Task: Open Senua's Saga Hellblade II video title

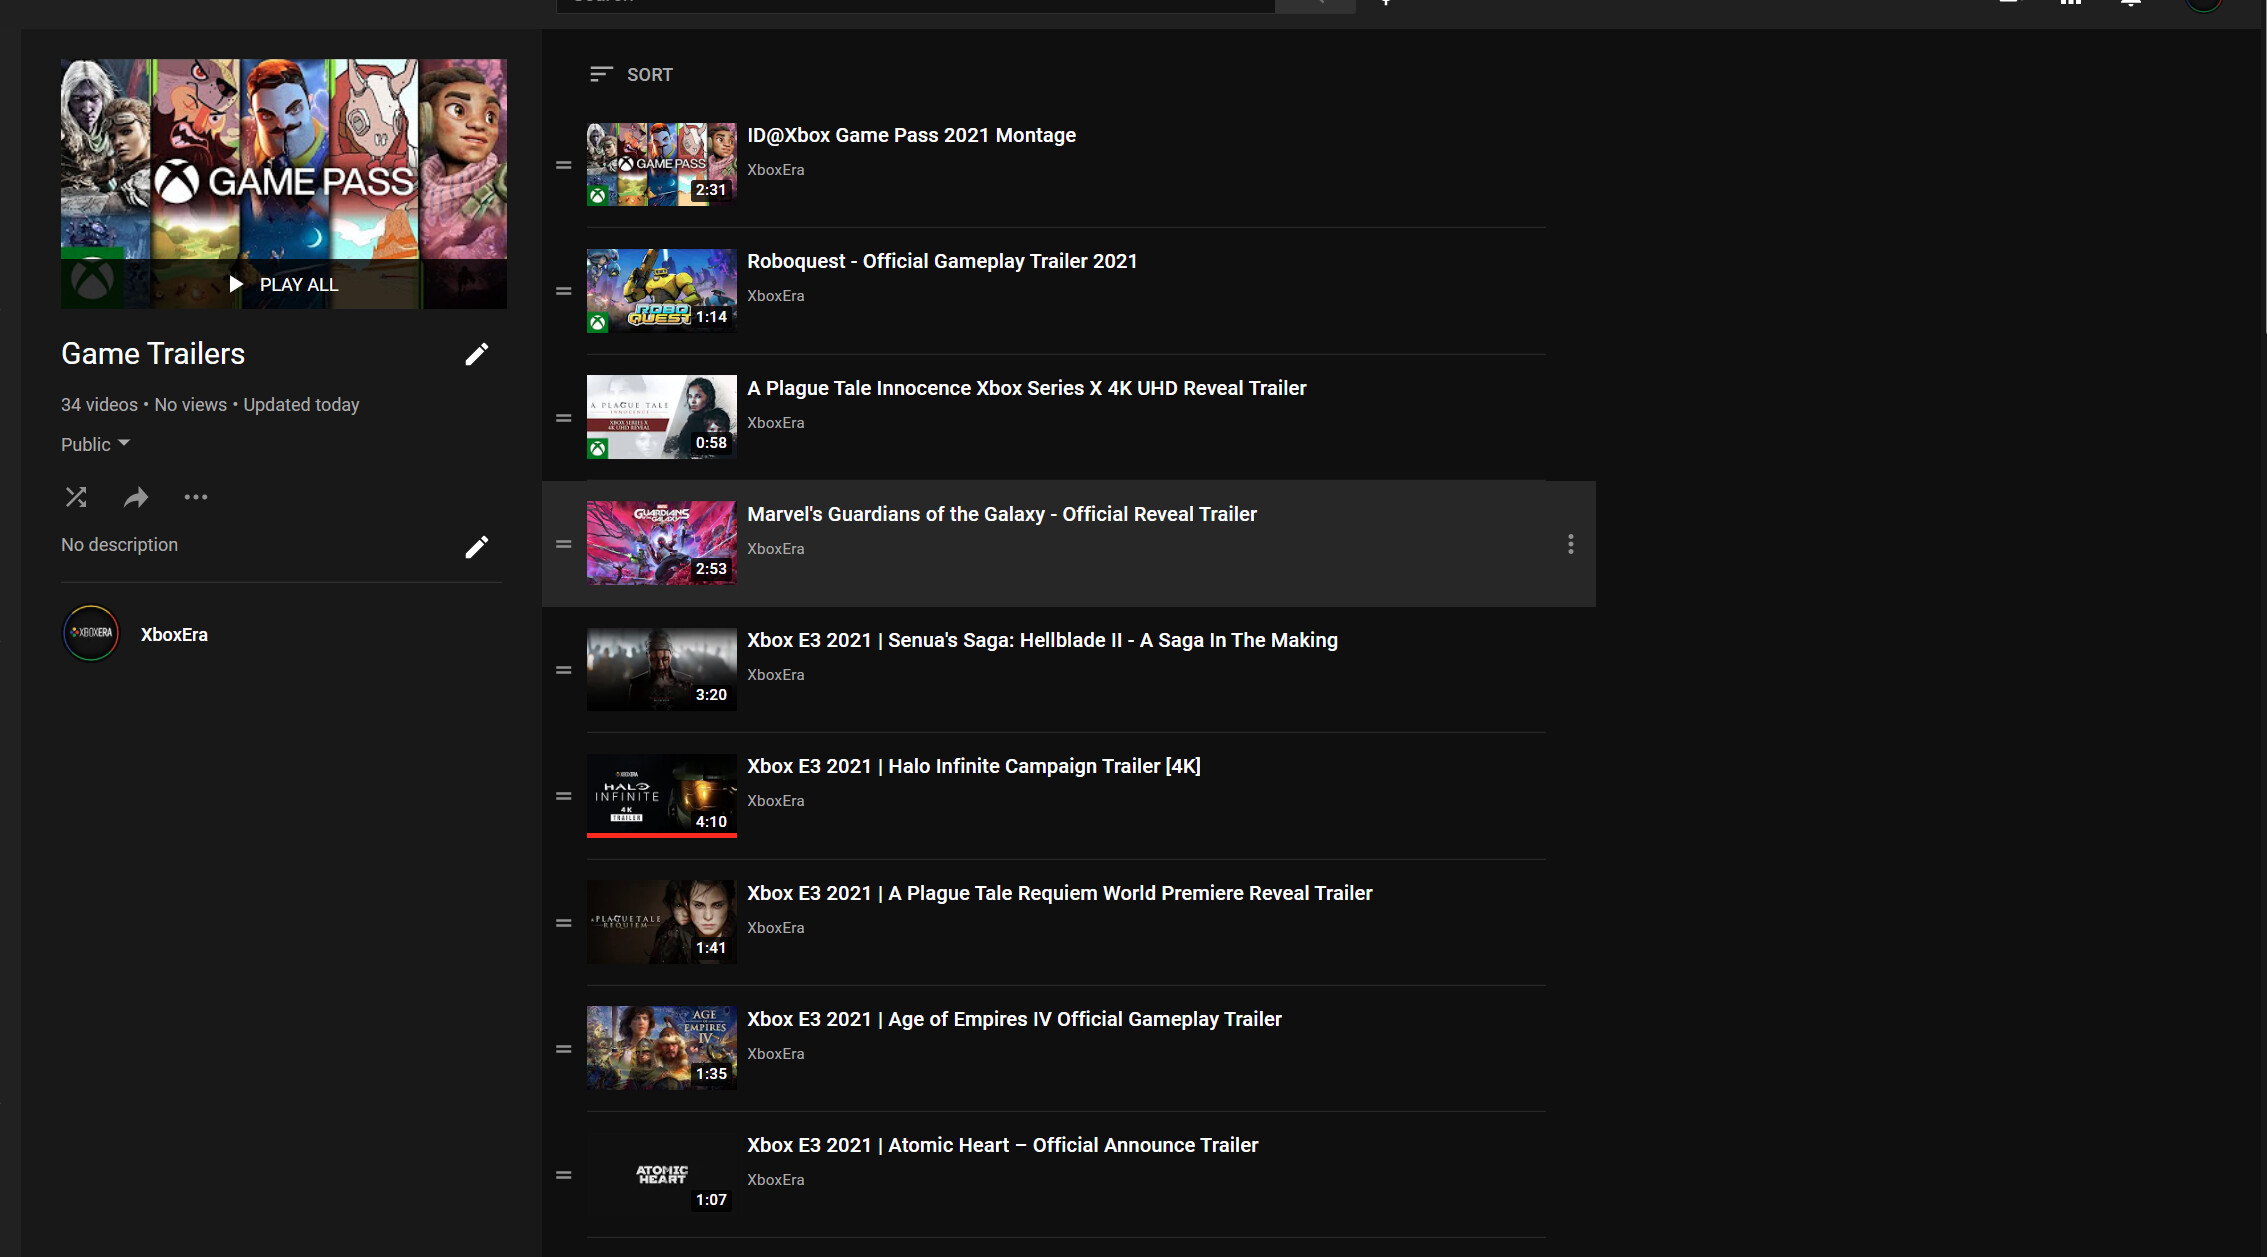Action: point(1042,640)
